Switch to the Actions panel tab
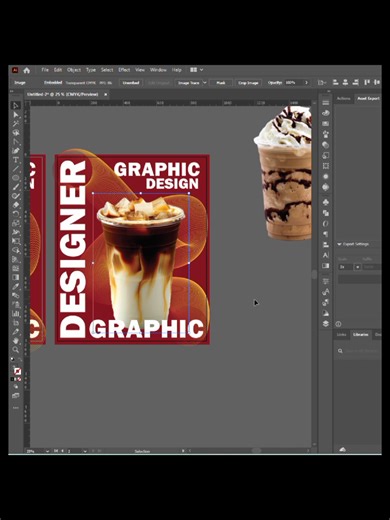Screen dimensions: 390x520 point(343,99)
